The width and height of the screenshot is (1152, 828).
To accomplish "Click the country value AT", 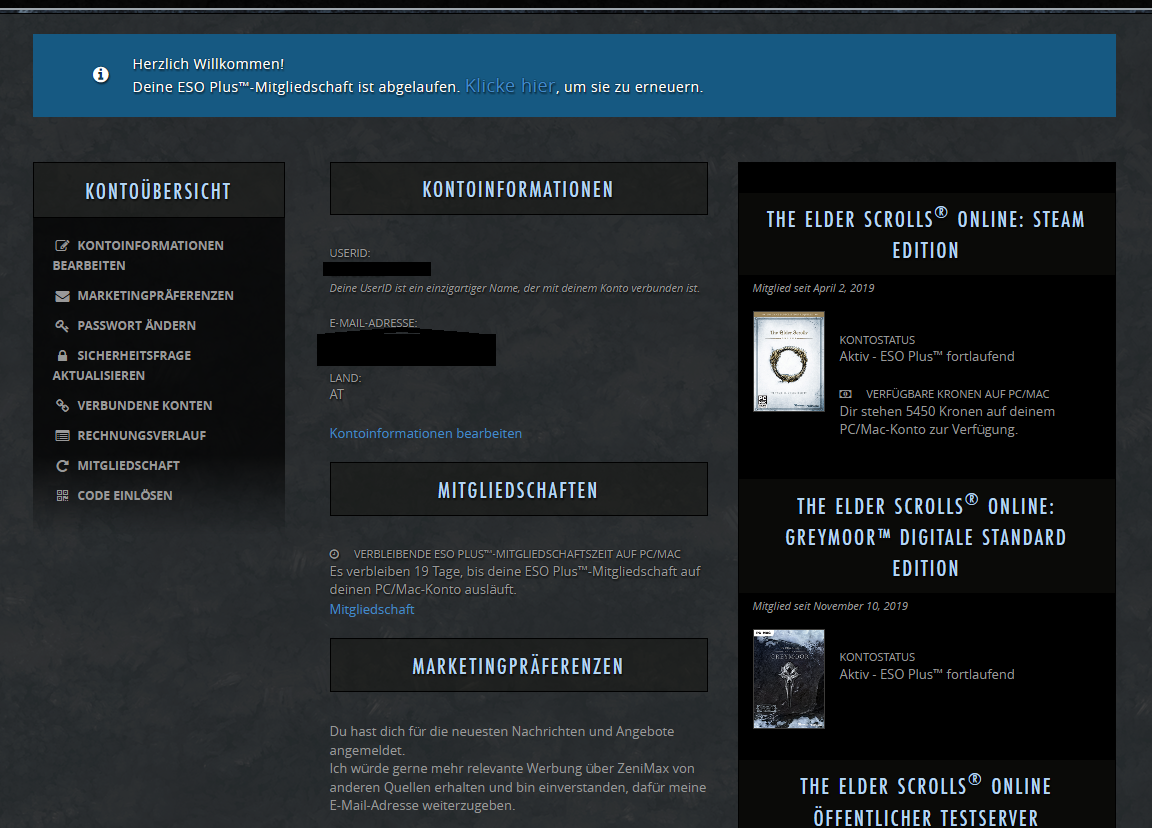I will 336,395.
